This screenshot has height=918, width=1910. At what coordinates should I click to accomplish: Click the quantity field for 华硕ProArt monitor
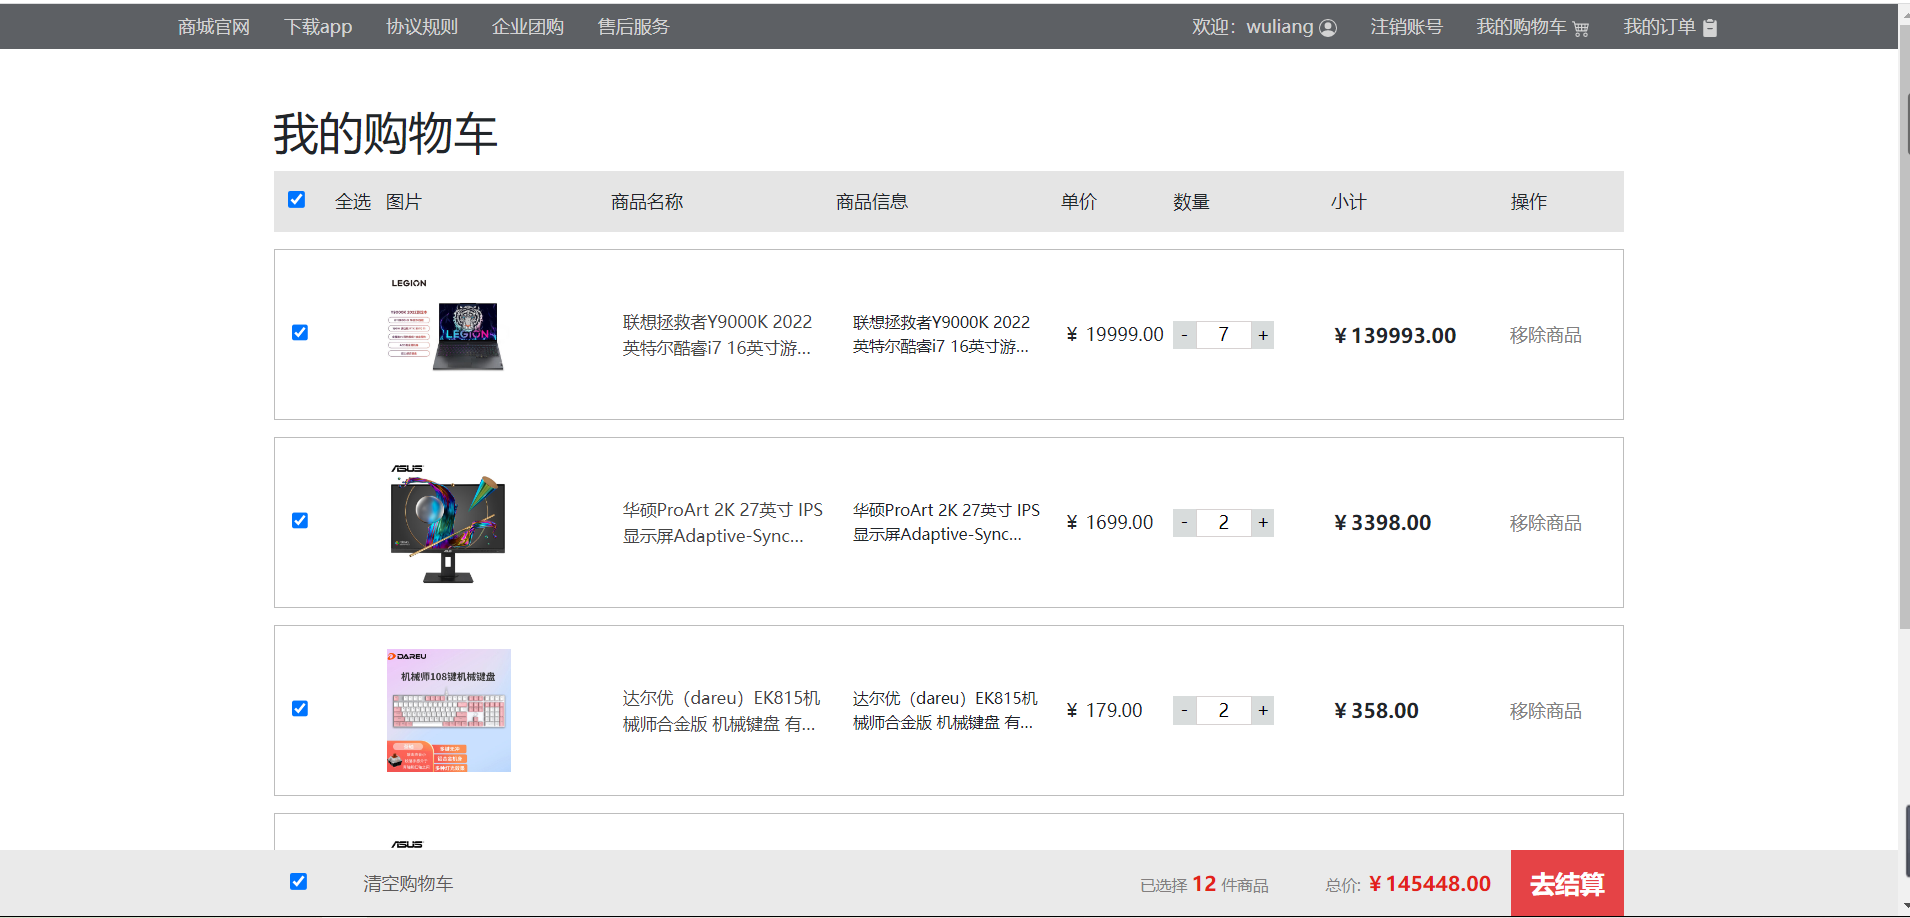click(x=1224, y=523)
